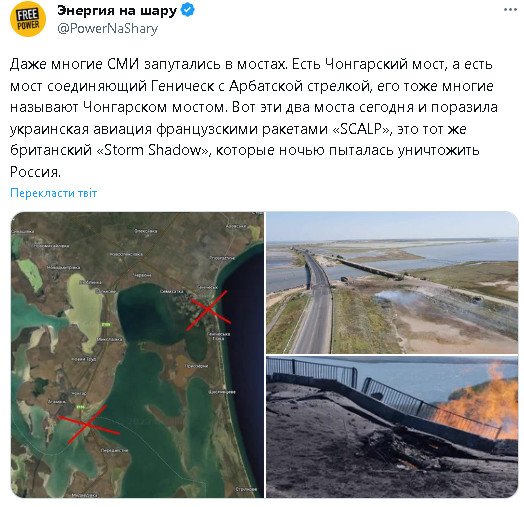Open the three-dot more options menu

(x=510, y=10)
